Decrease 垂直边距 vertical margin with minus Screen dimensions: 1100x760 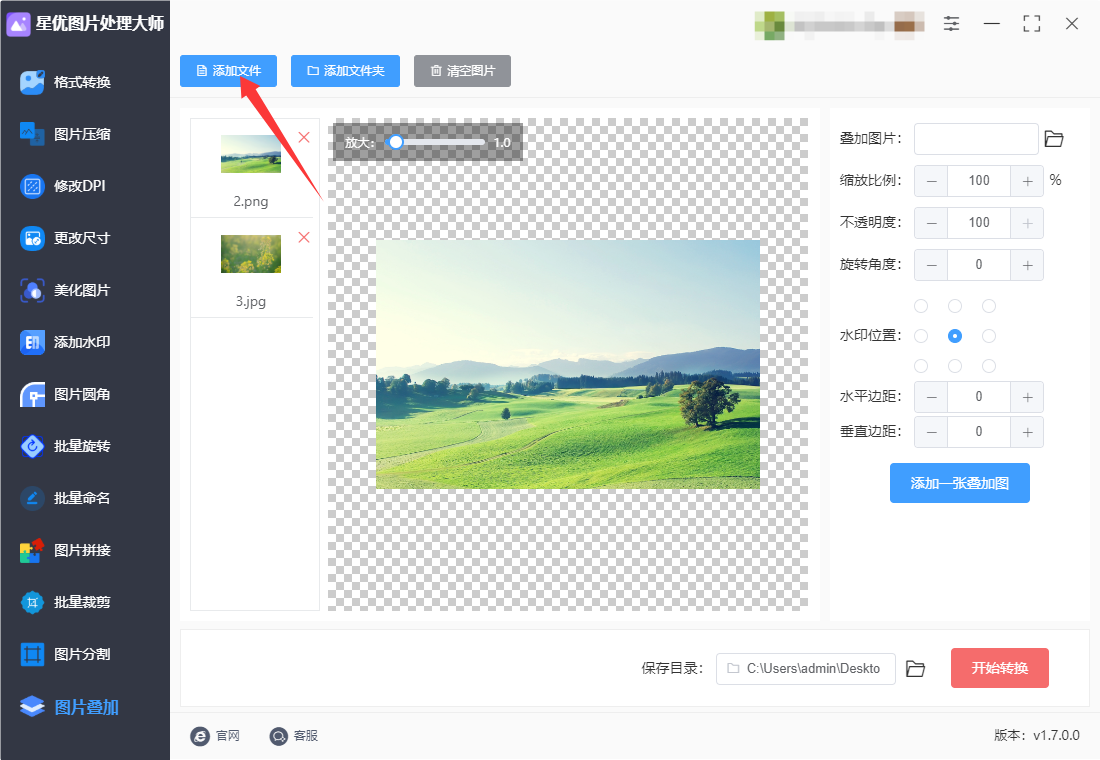click(932, 432)
